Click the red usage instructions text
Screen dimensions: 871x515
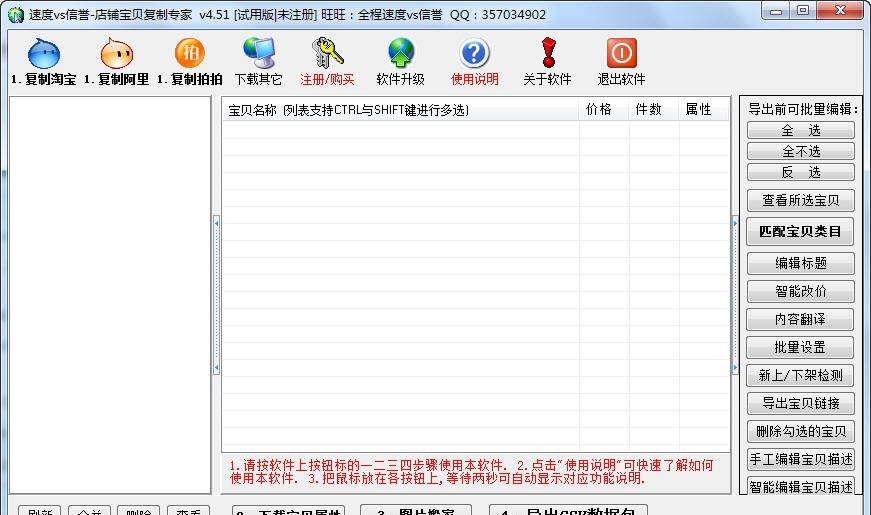[471, 472]
